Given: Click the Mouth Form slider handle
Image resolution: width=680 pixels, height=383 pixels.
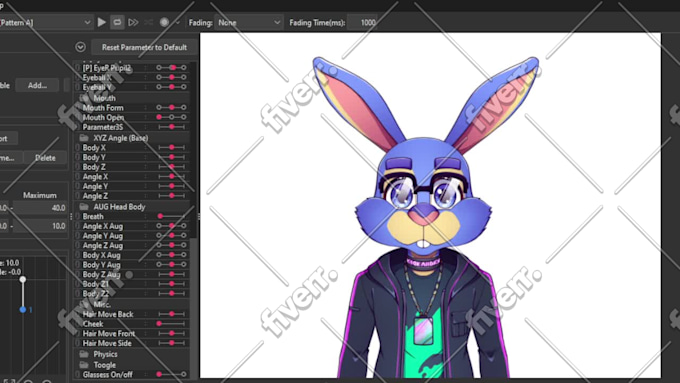Looking at the screenshot, I should [x=172, y=107].
